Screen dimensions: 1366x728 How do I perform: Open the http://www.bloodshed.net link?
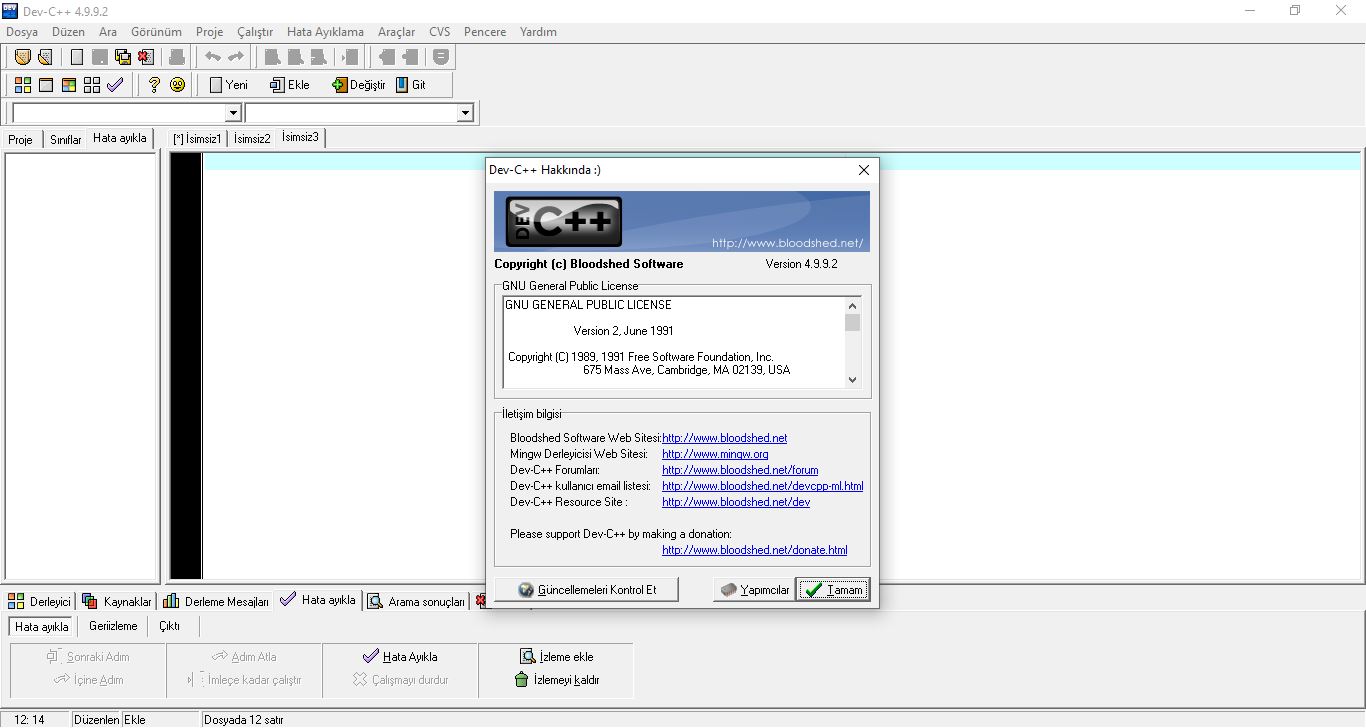pos(725,438)
